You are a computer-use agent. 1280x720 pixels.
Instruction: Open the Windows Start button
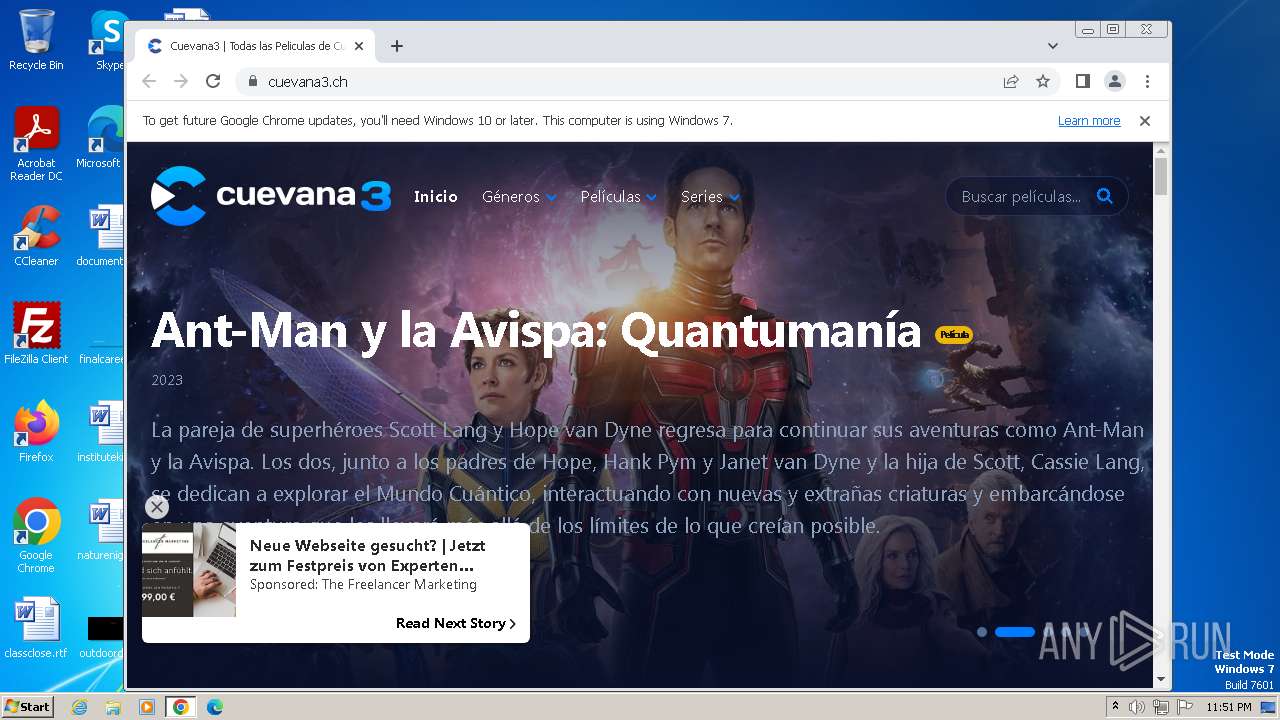(x=28, y=706)
